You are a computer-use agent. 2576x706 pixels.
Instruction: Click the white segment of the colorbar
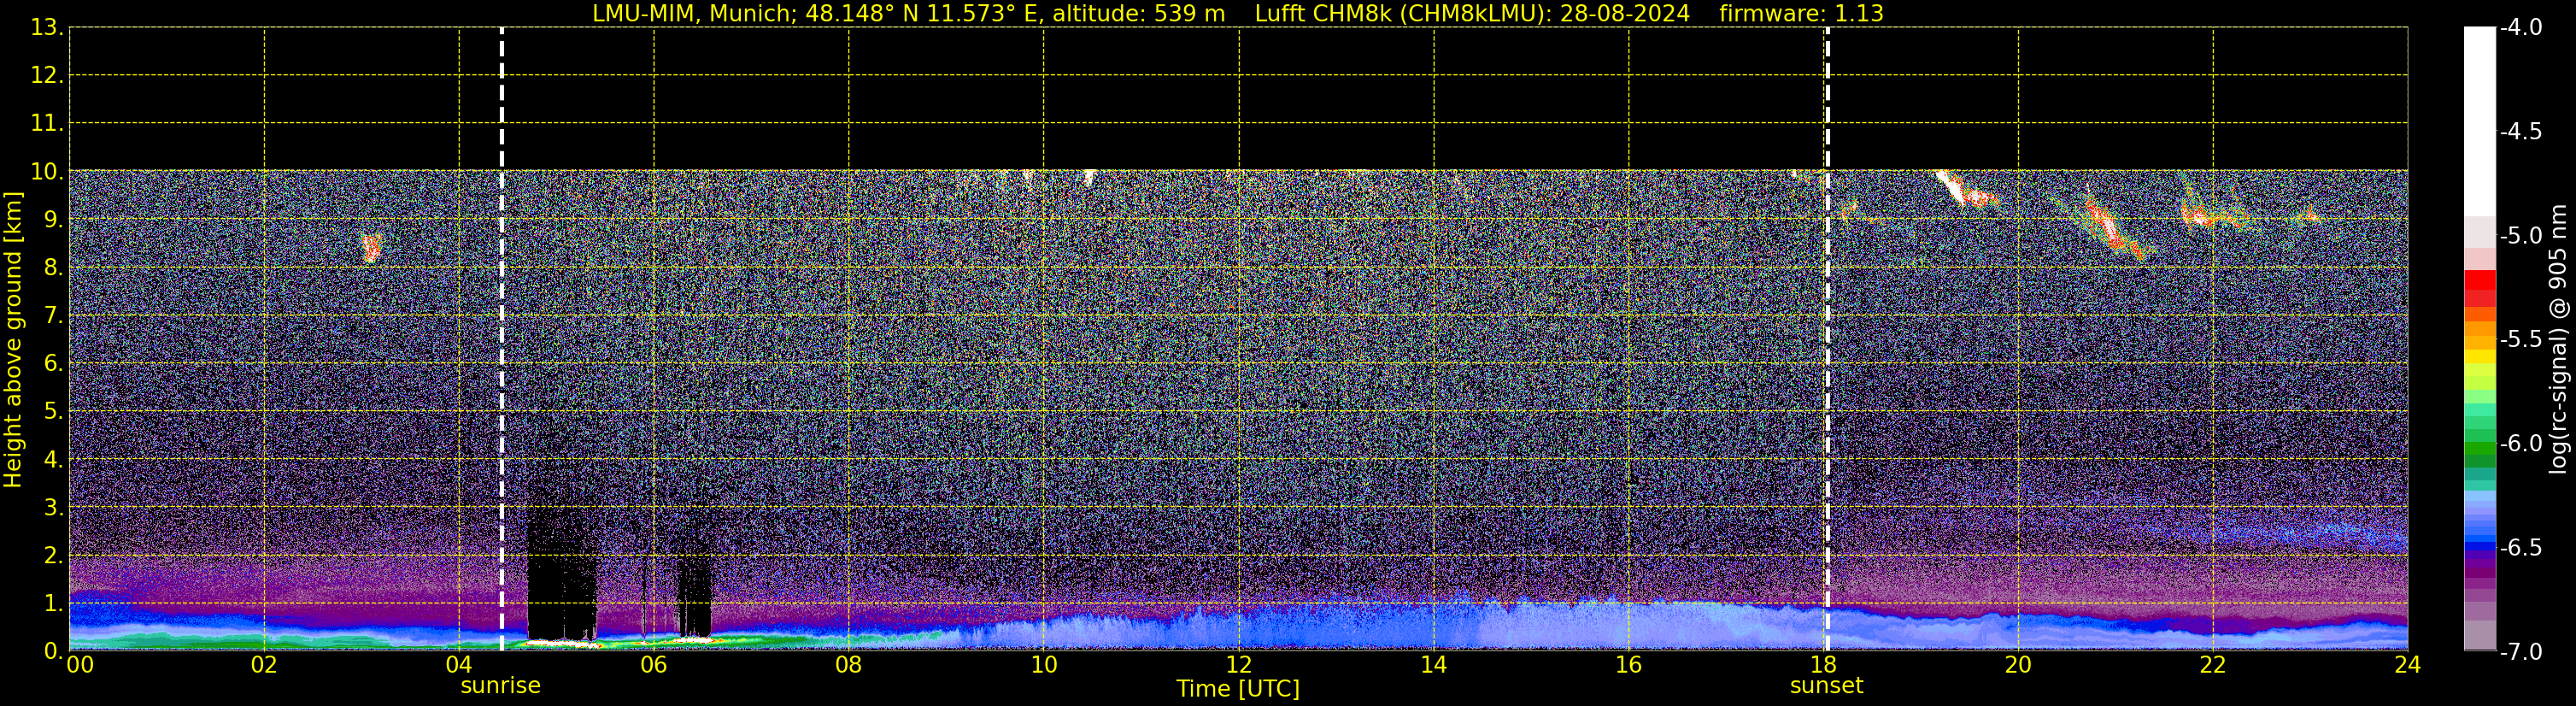(x=2479, y=122)
